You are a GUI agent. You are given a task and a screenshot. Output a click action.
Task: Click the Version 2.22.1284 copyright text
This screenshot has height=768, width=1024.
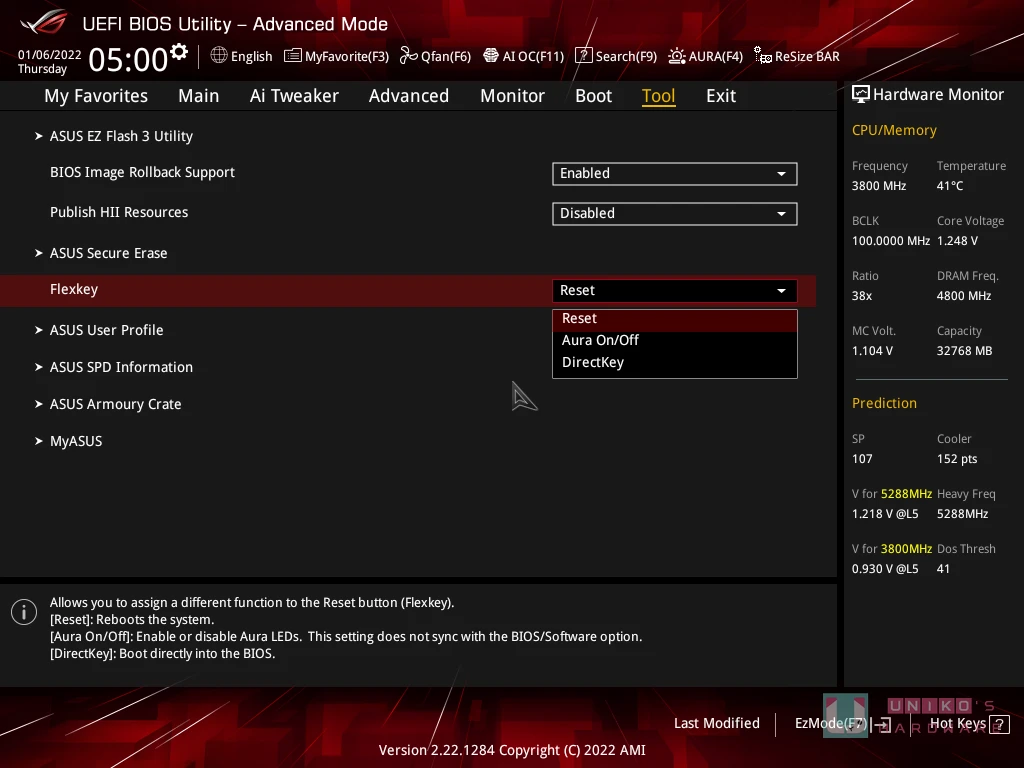point(512,750)
